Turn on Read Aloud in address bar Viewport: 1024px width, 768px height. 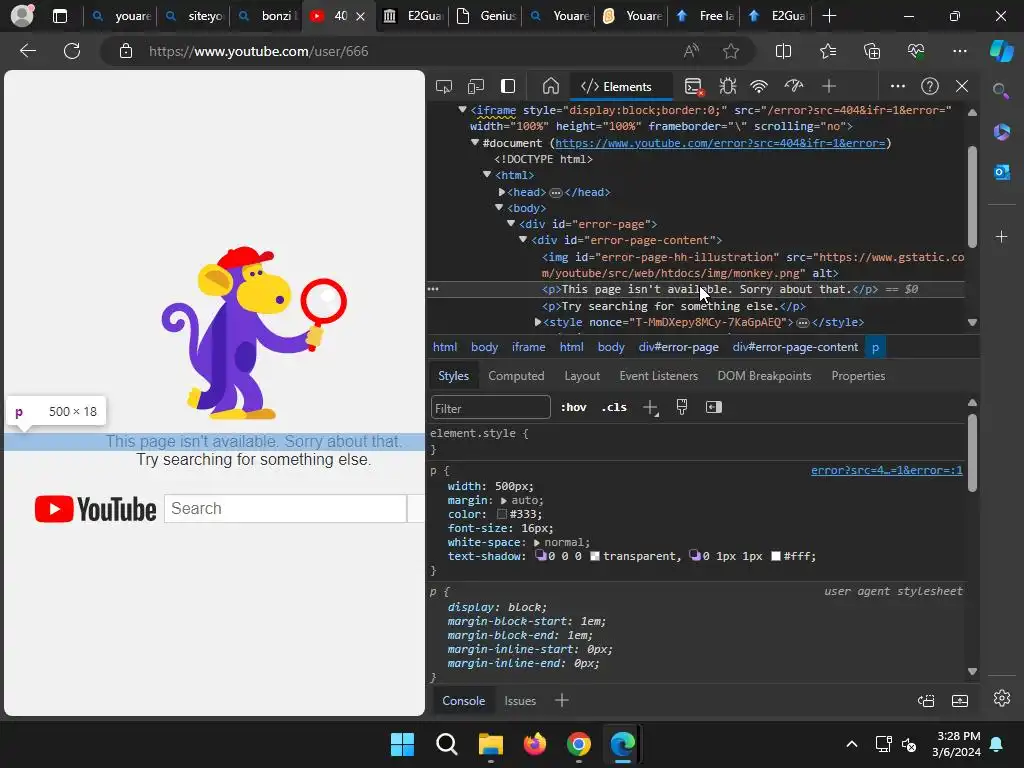point(691,51)
